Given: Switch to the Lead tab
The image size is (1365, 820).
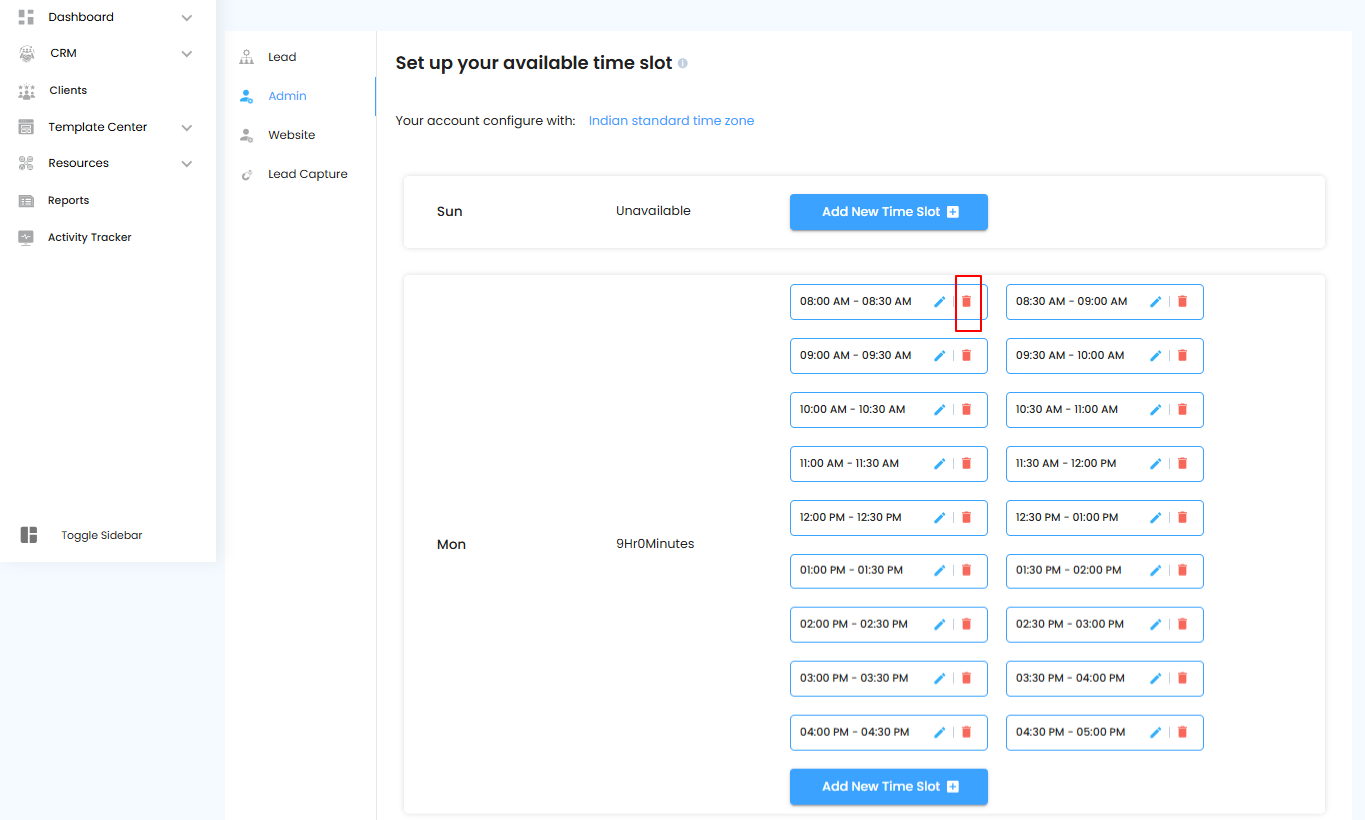Looking at the screenshot, I should (281, 57).
